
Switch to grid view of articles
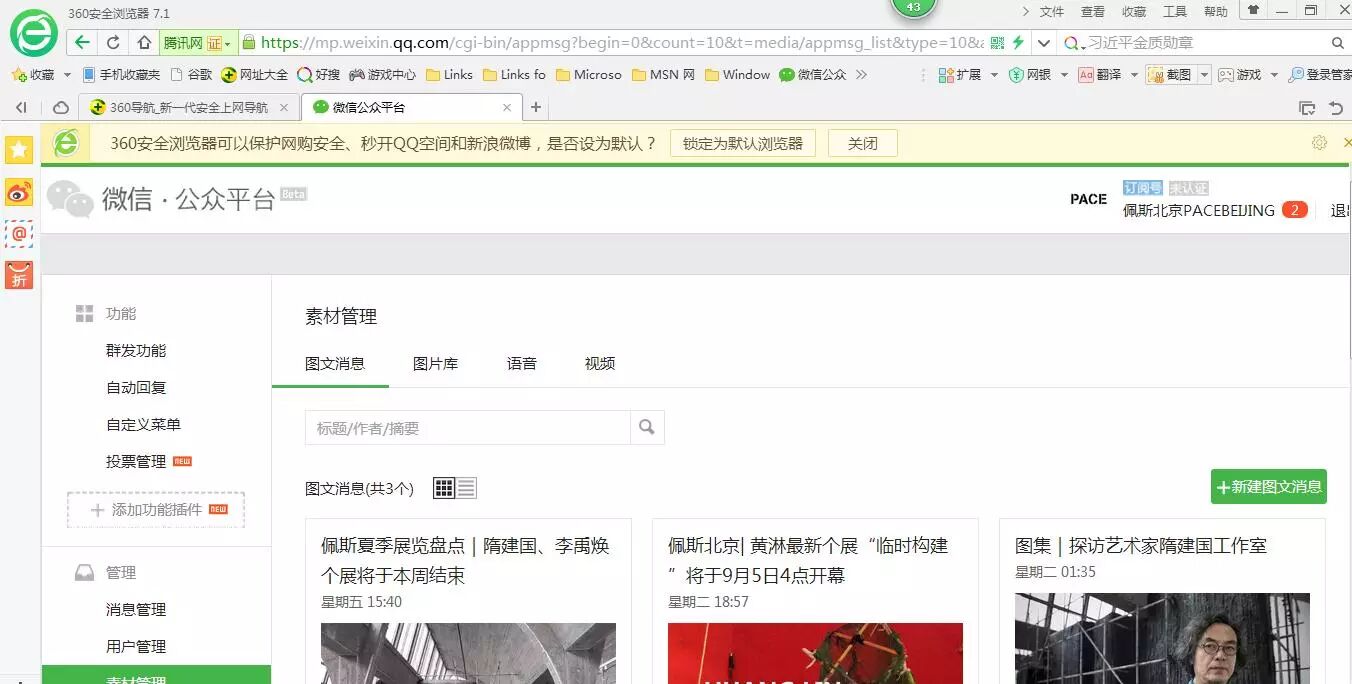(444, 488)
